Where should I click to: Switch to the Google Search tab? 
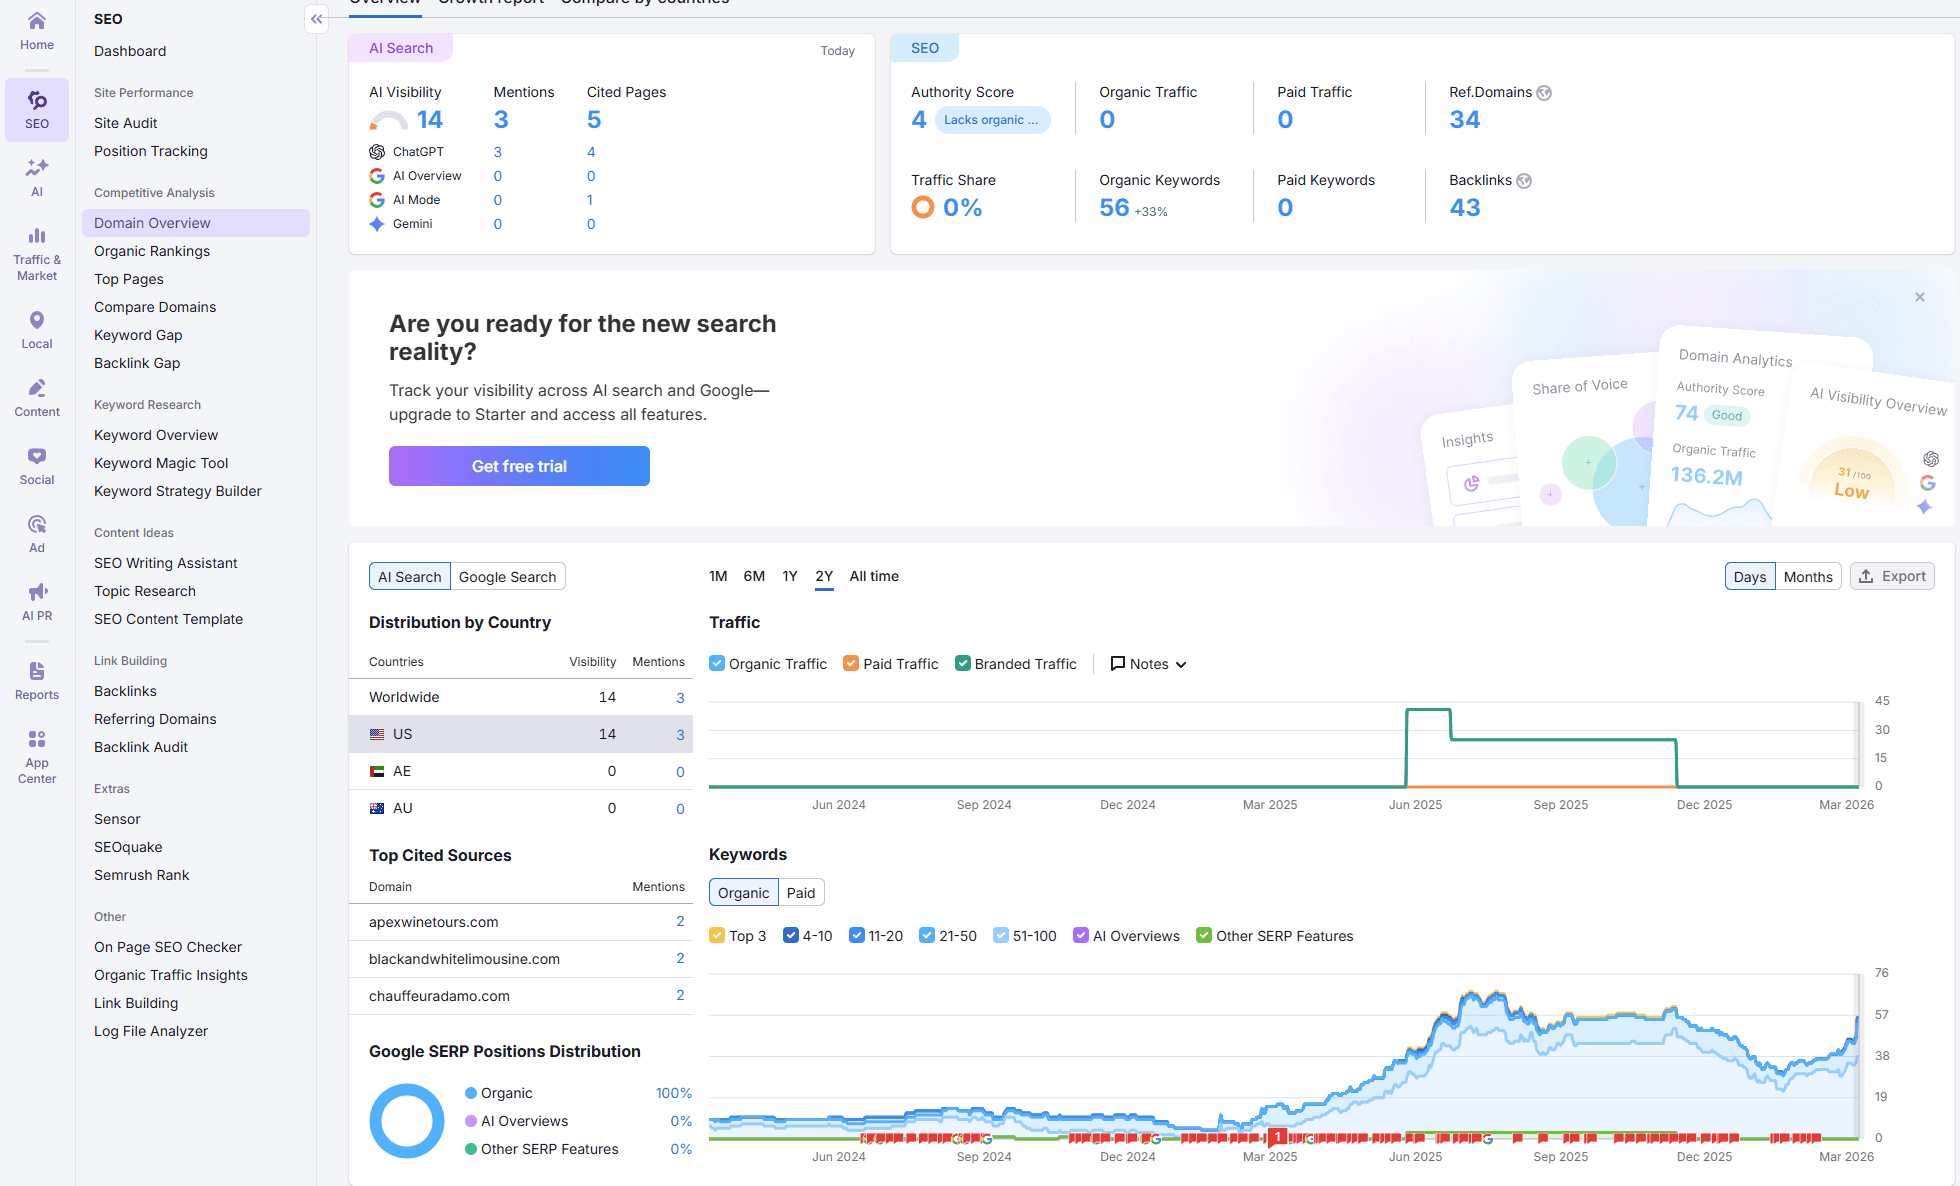pyautogui.click(x=507, y=576)
